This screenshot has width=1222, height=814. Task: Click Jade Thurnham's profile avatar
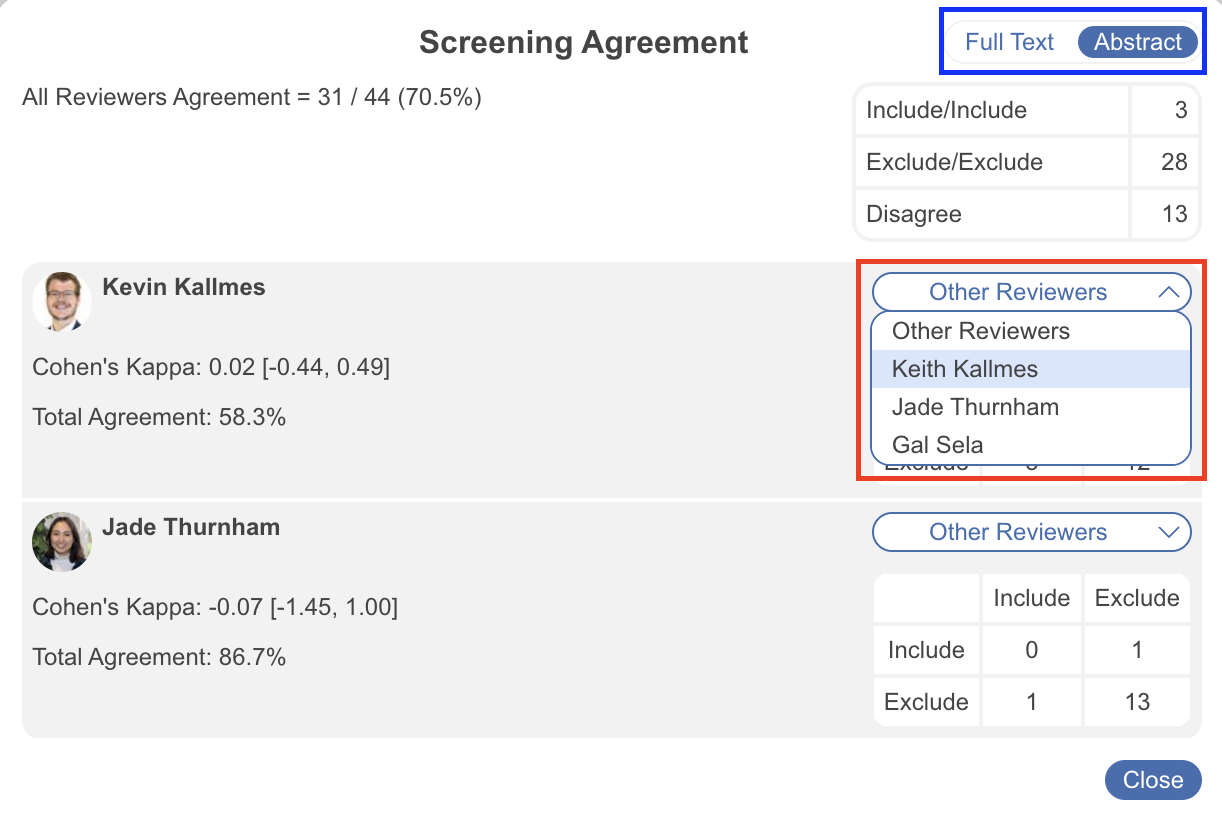[61, 541]
